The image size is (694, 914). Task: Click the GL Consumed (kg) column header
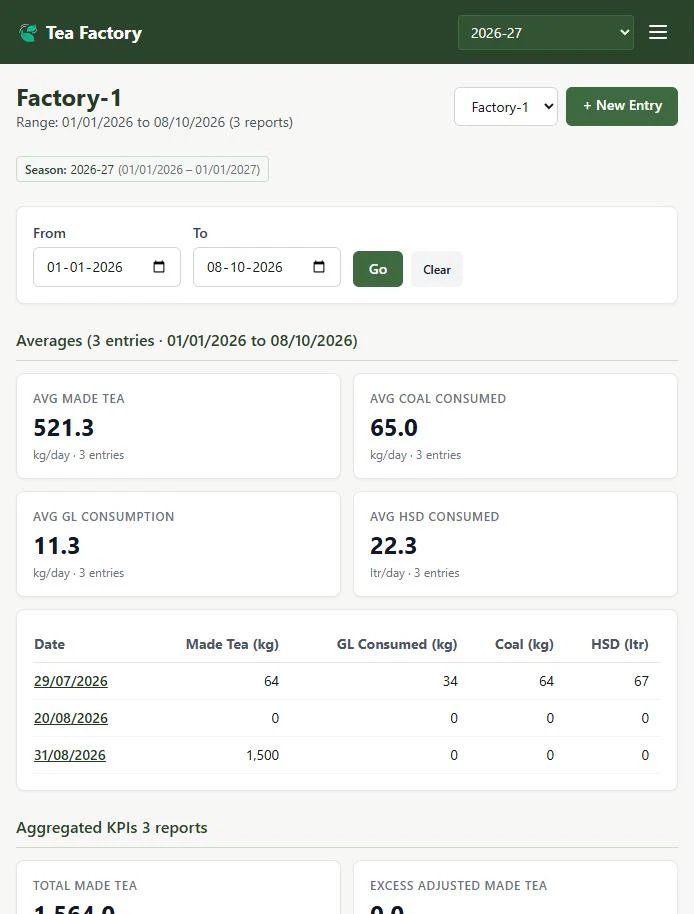[x=397, y=644]
